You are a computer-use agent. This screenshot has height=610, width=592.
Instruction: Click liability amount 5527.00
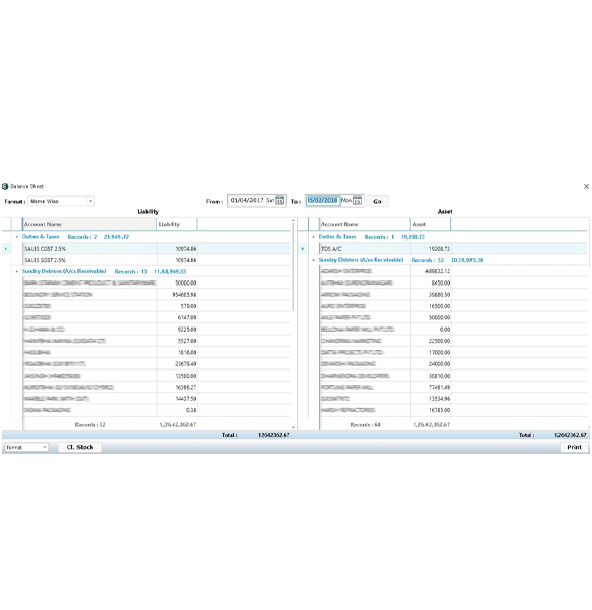point(187,341)
